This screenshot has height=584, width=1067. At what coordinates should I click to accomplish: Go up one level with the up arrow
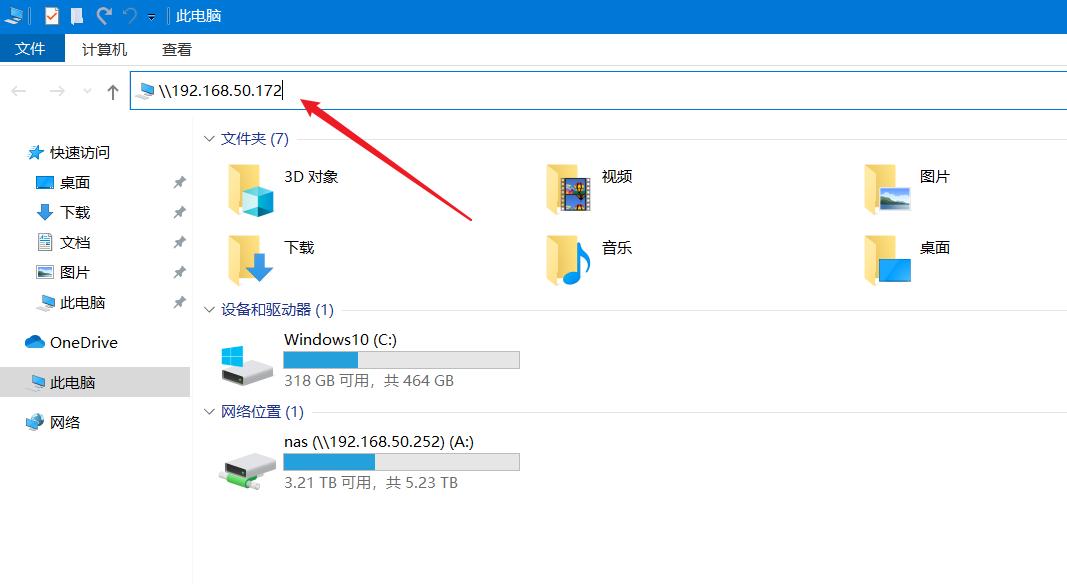tap(112, 91)
